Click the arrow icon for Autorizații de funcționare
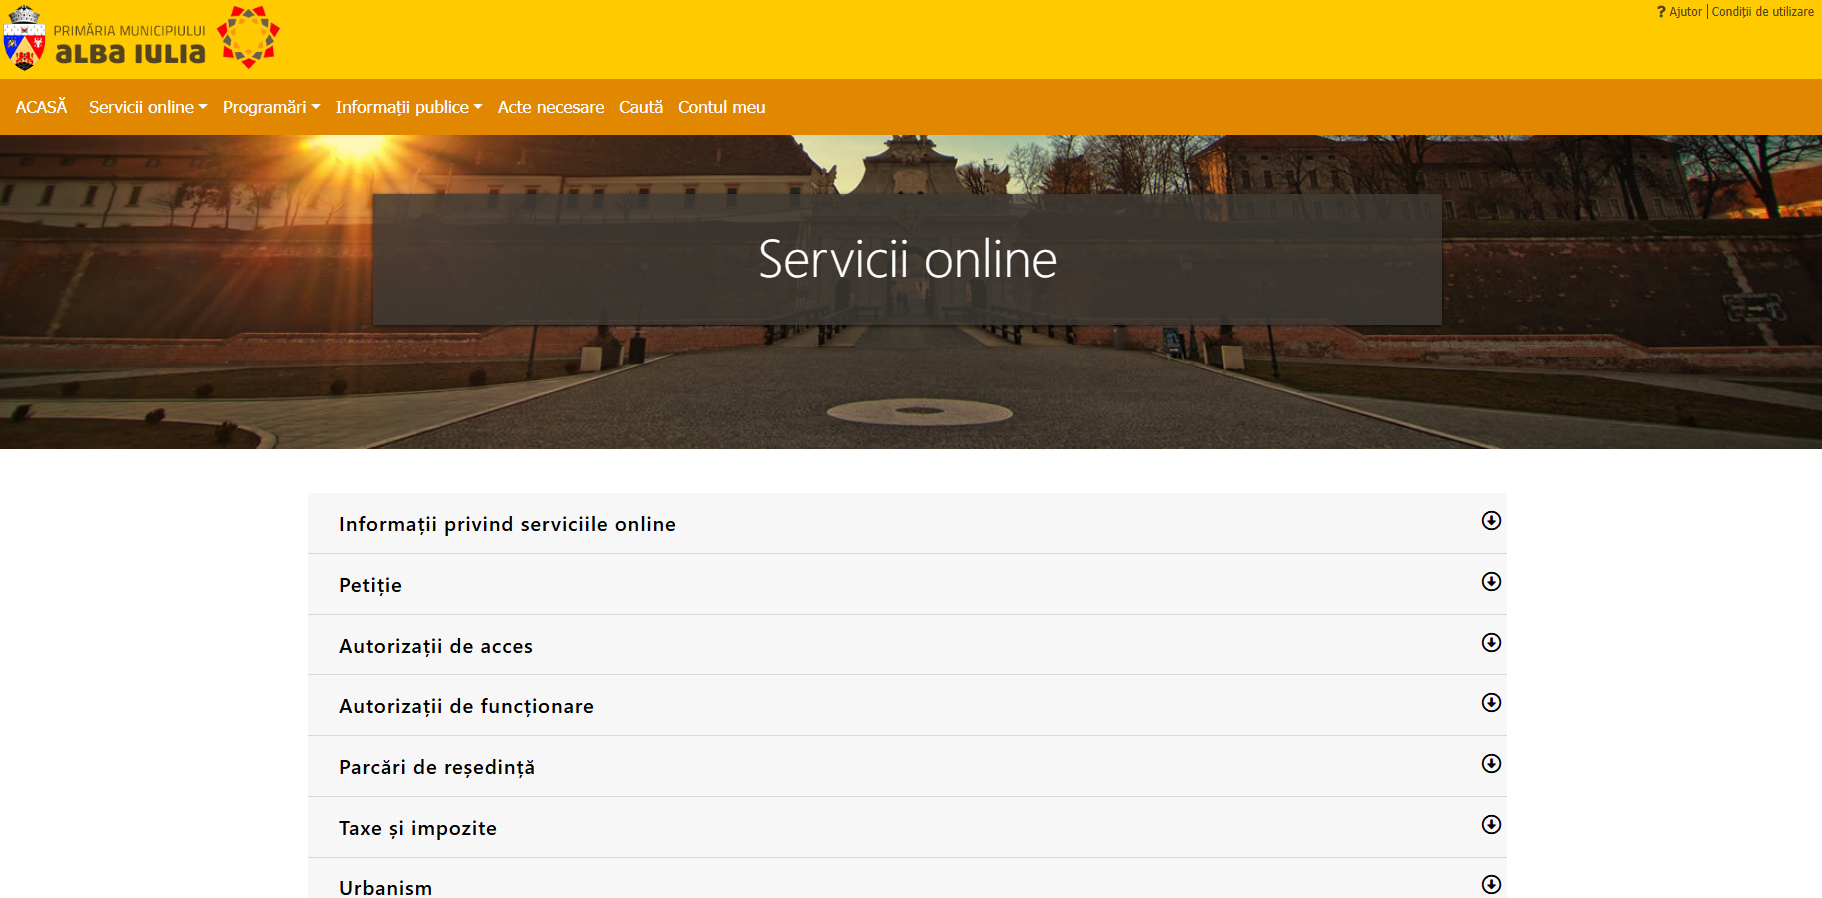Viewport: 1822px width, 898px height. [x=1491, y=702]
